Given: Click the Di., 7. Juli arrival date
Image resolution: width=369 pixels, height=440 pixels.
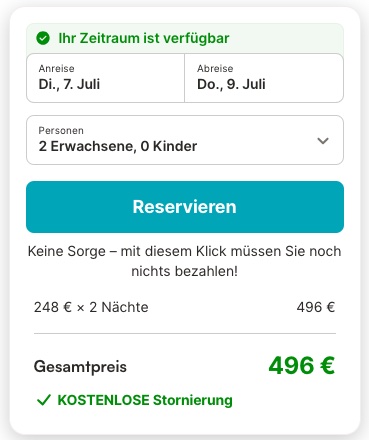Looking at the screenshot, I should click(69, 84).
